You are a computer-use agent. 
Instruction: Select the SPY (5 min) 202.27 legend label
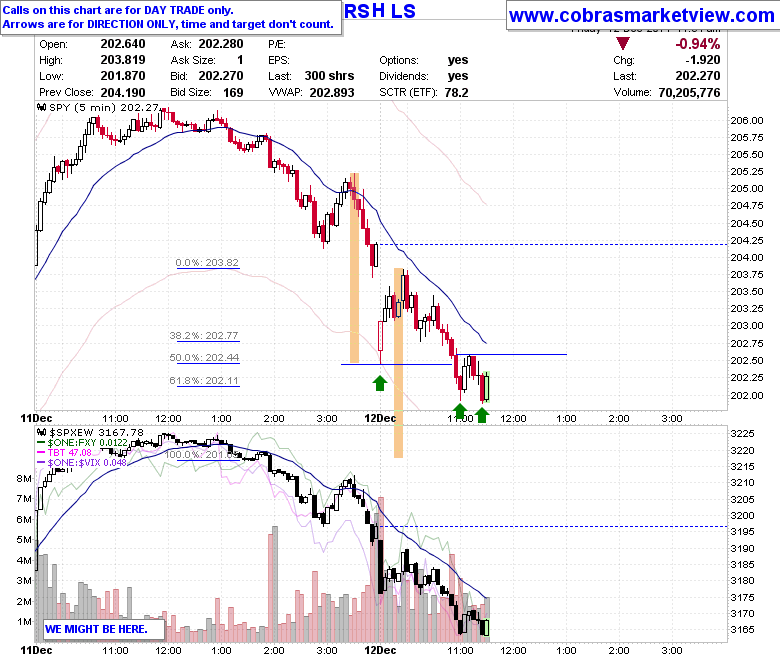(104, 107)
